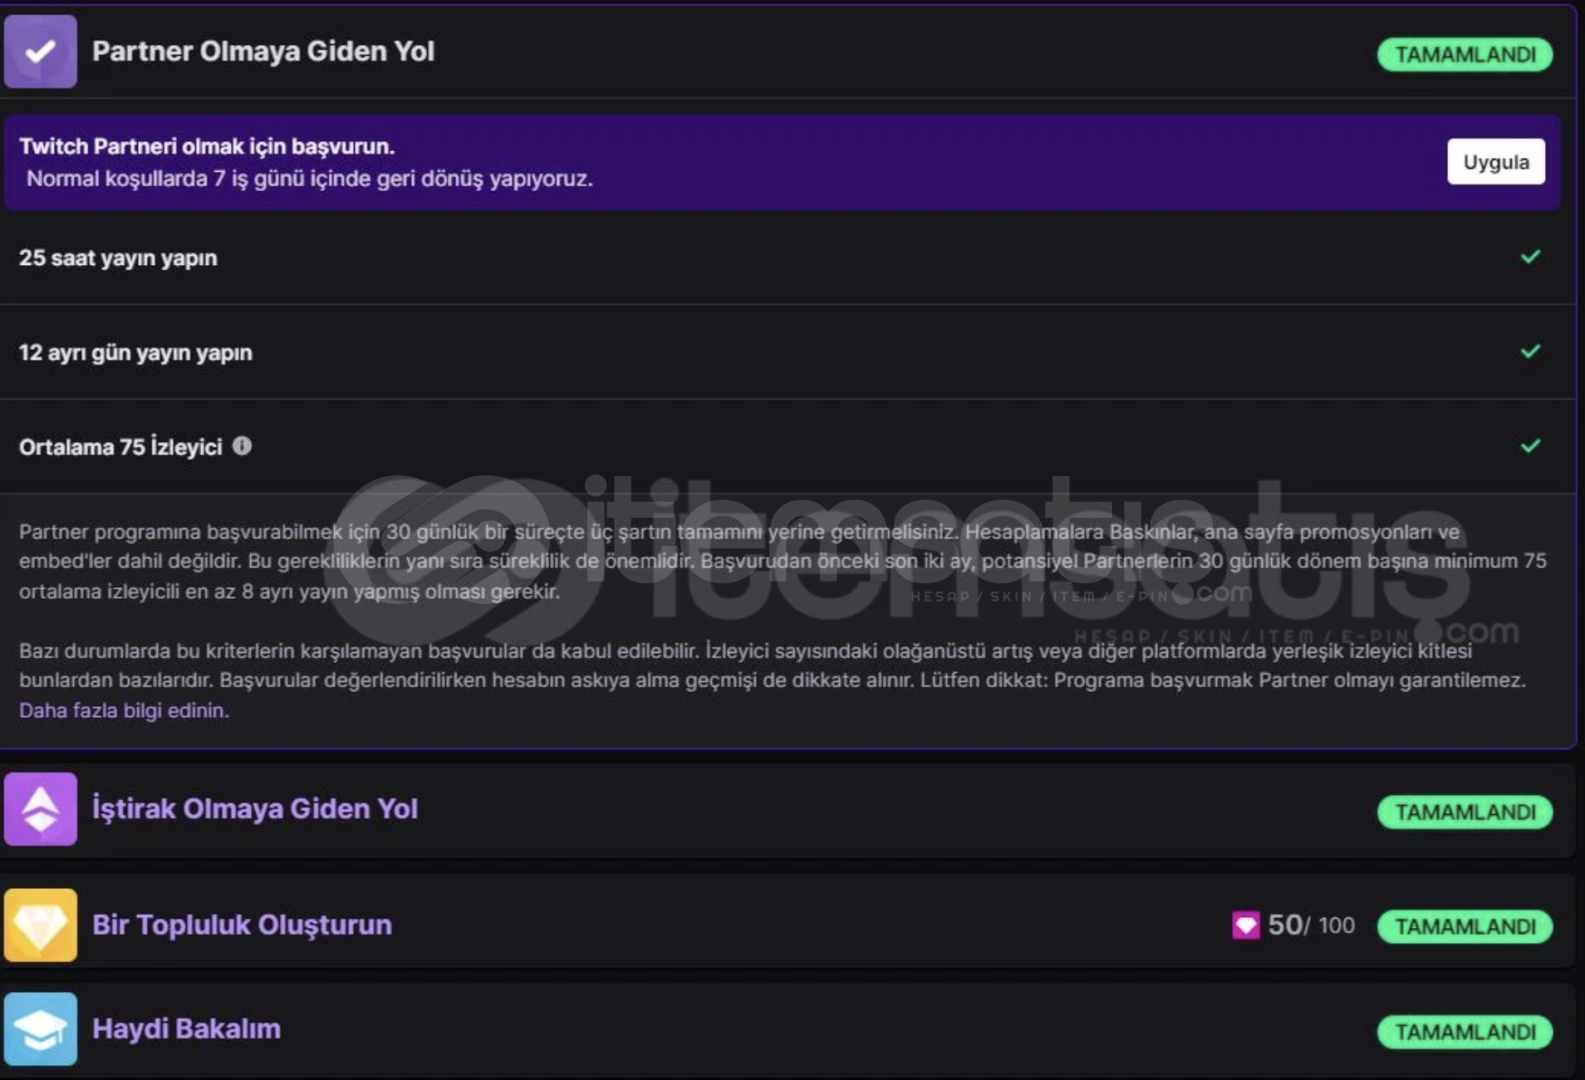Click the yellow diamond community icon
The height and width of the screenshot is (1080, 1585).
(x=40, y=925)
